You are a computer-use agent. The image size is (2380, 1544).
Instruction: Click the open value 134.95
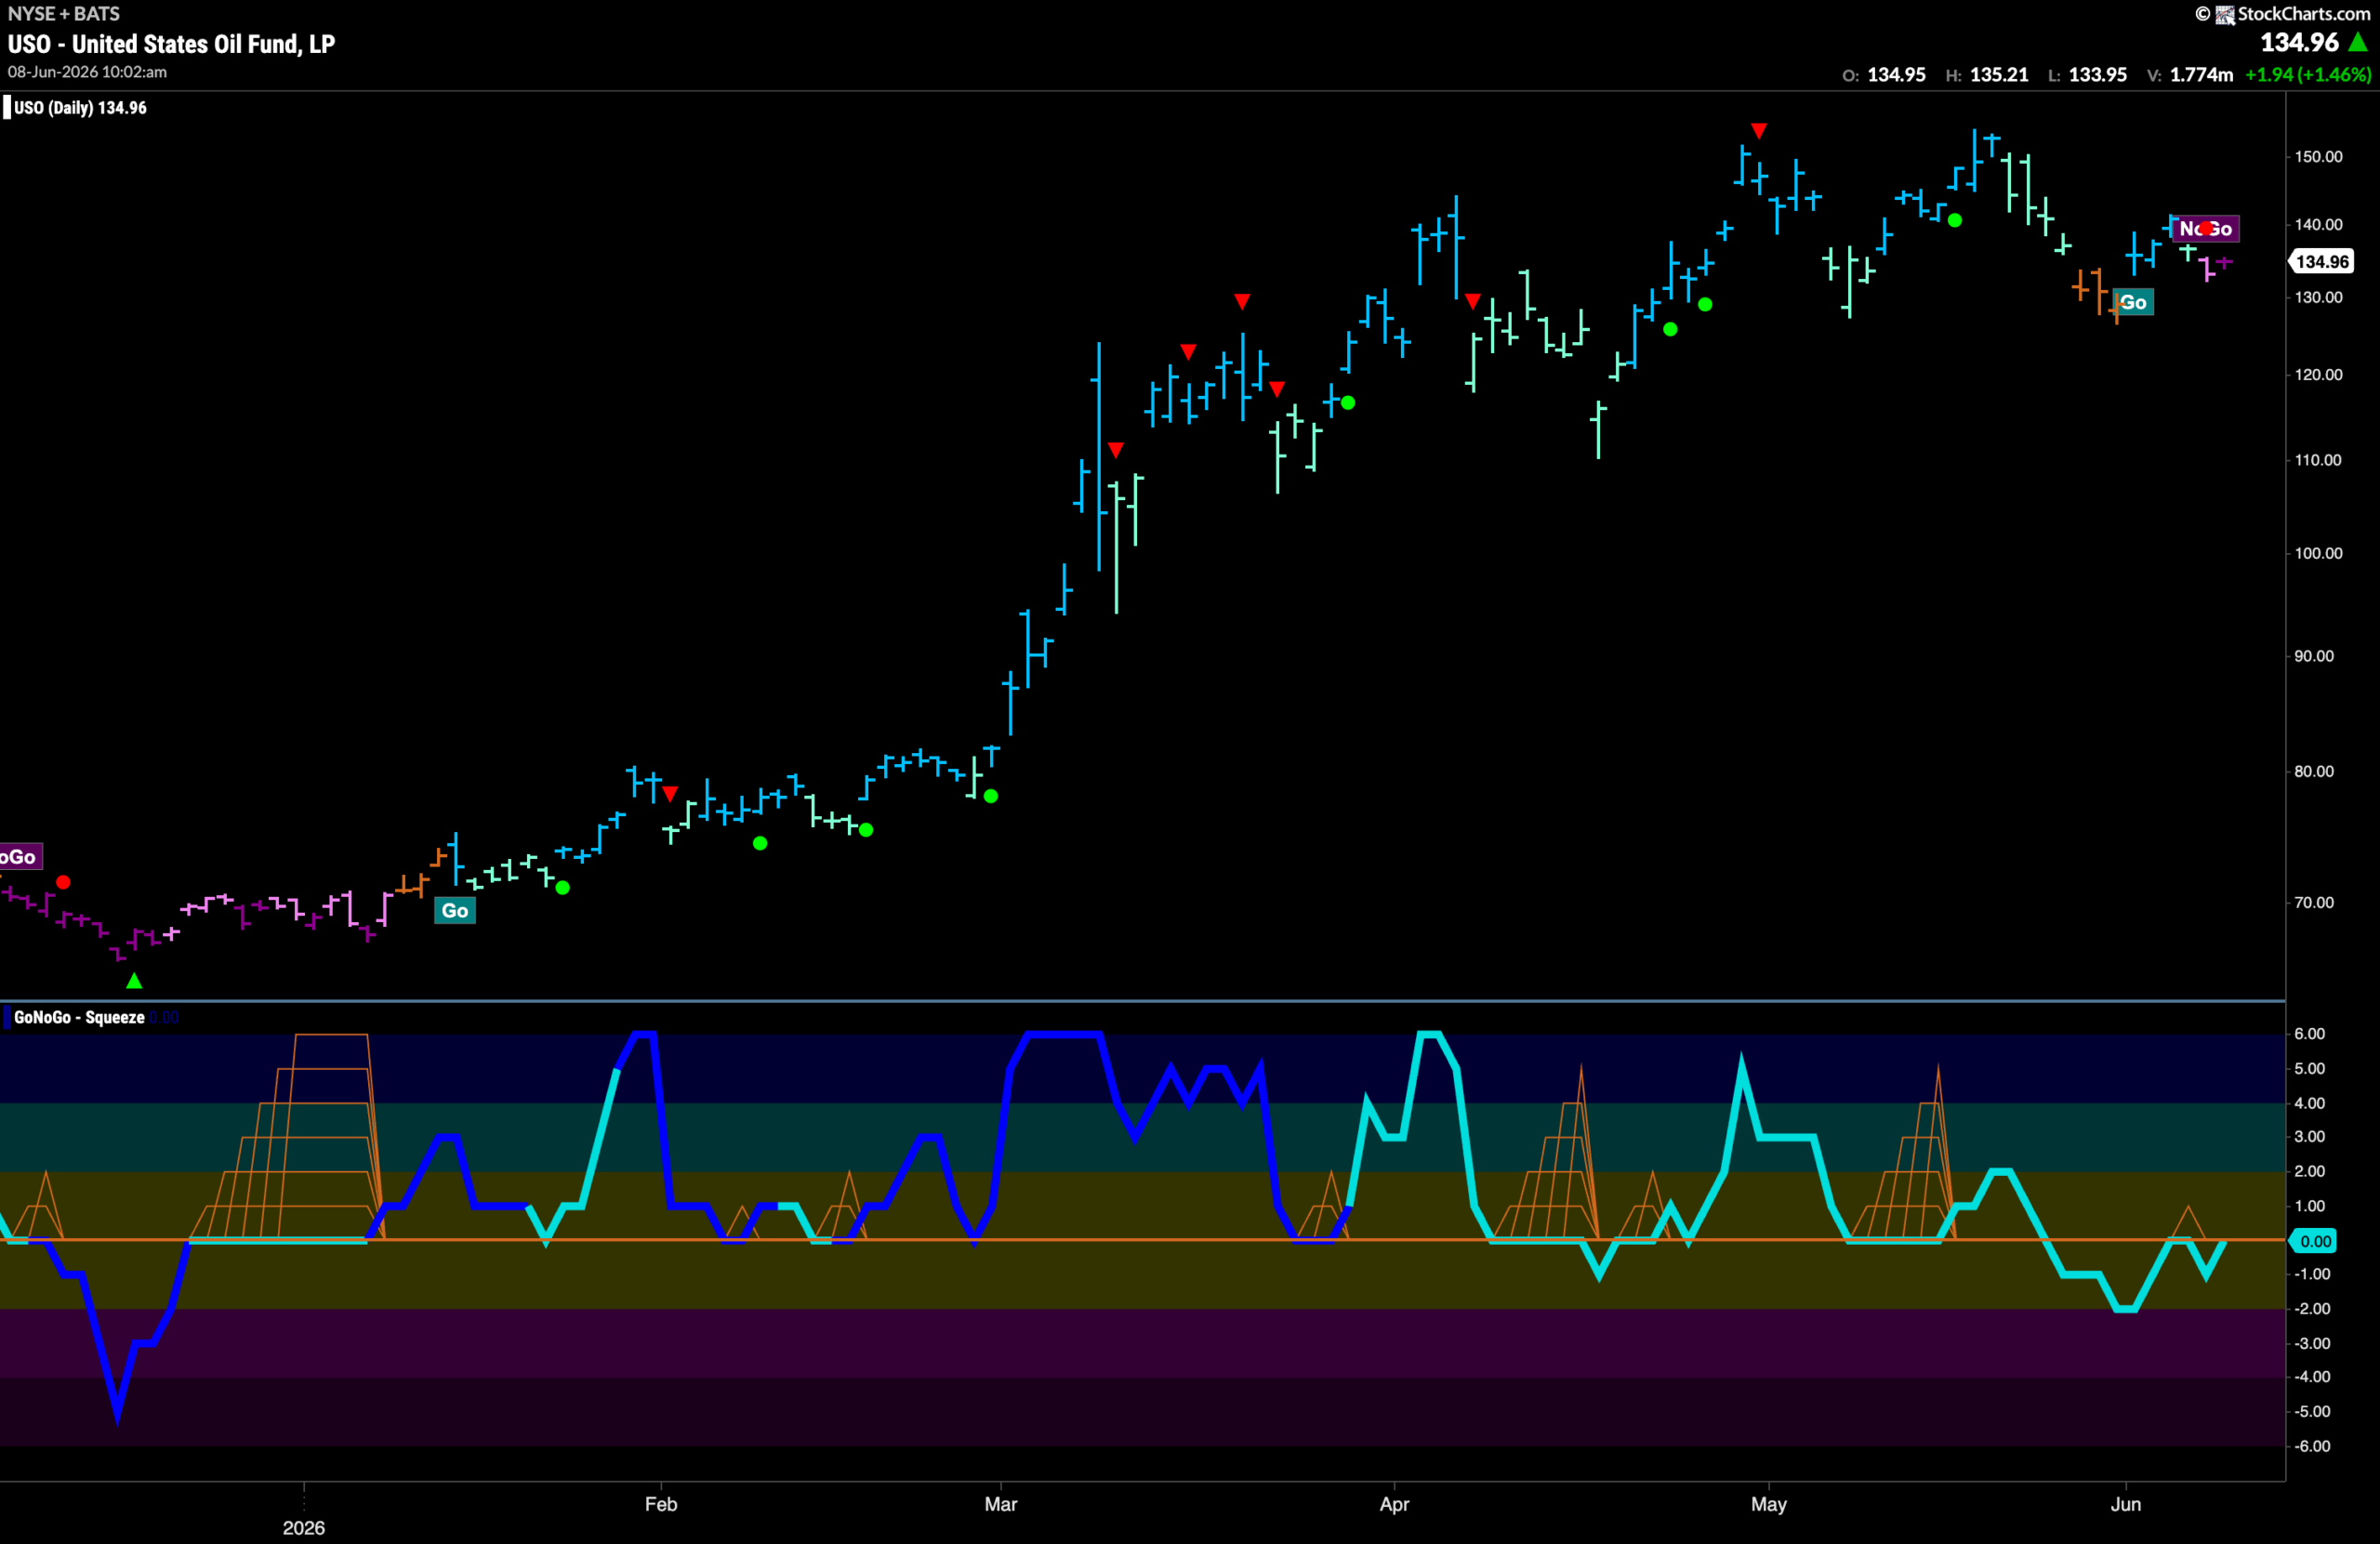pyautogui.click(x=1896, y=75)
